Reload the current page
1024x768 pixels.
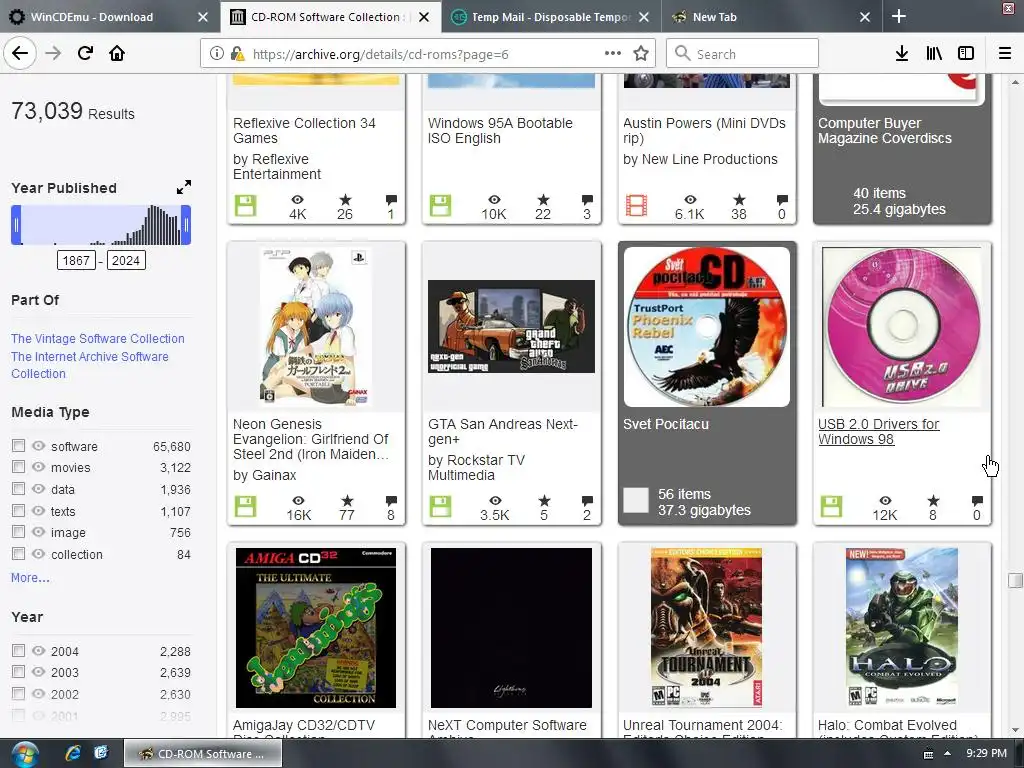pyautogui.click(x=85, y=53)
